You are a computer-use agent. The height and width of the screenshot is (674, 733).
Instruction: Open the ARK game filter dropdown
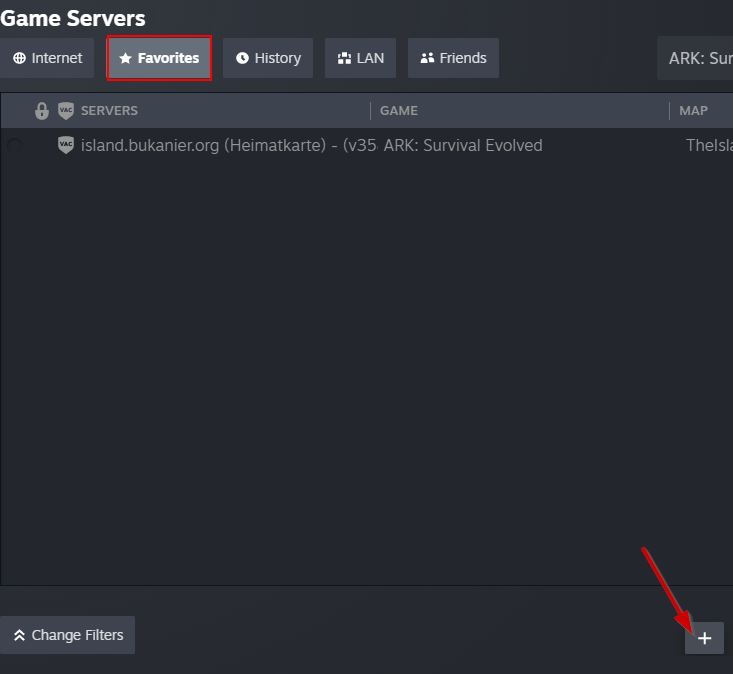point(699,58)
